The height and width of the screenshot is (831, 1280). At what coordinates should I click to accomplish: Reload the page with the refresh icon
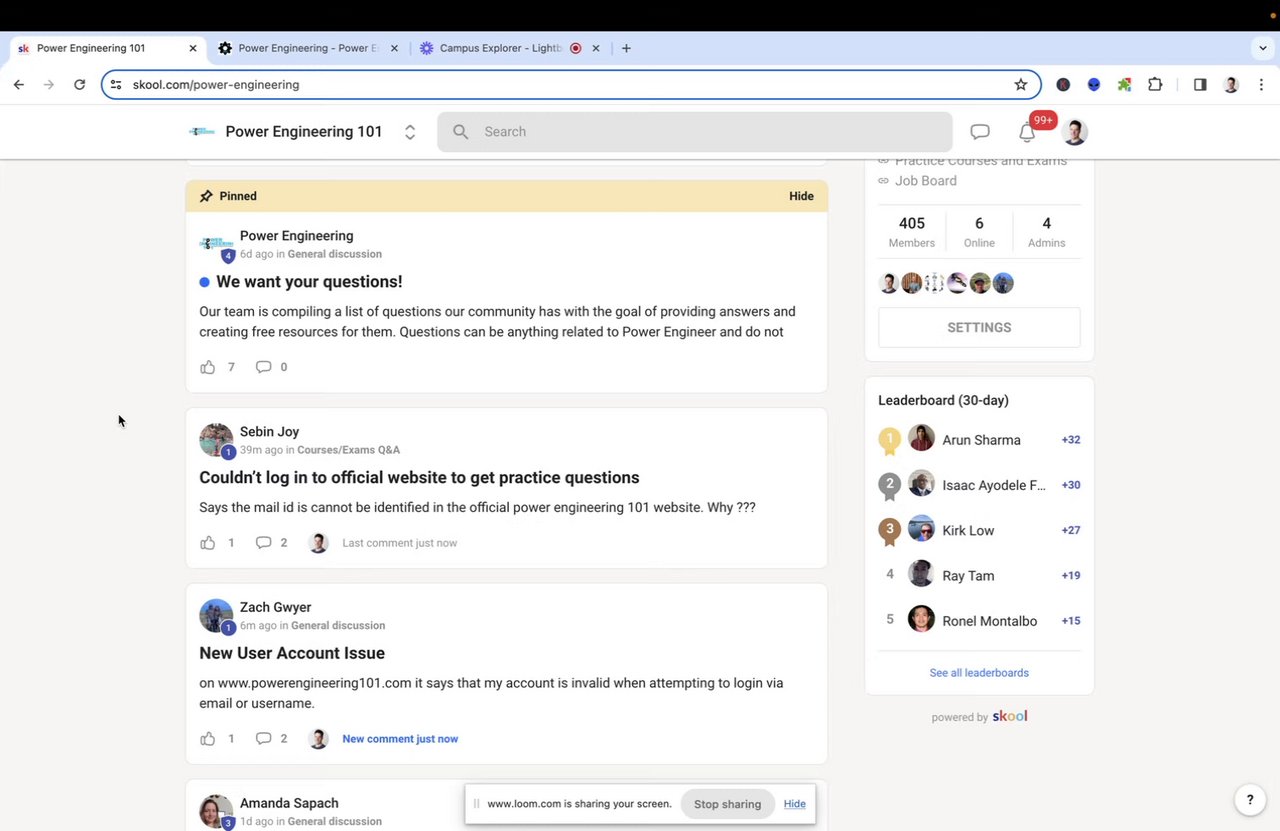[x=80, y=85]
